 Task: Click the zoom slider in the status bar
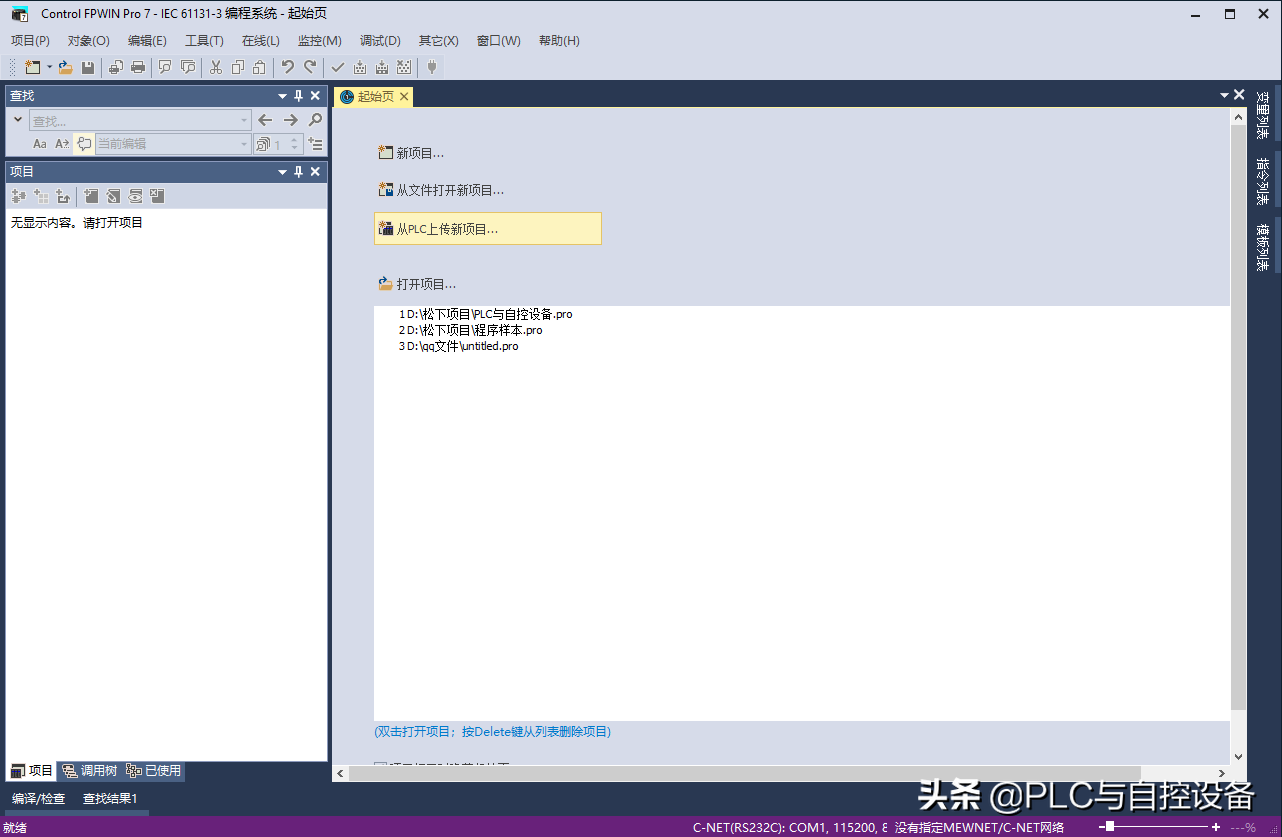coord(1110,827)
